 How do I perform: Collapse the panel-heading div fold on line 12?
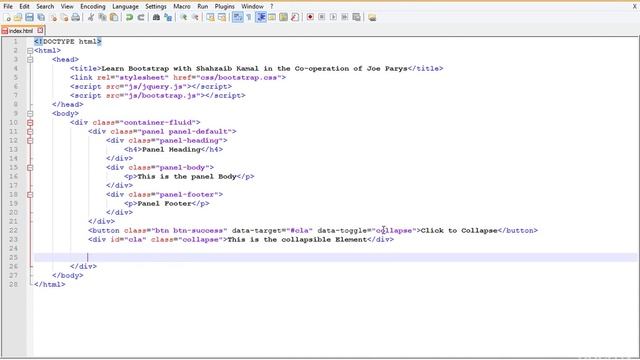[30, 140]
